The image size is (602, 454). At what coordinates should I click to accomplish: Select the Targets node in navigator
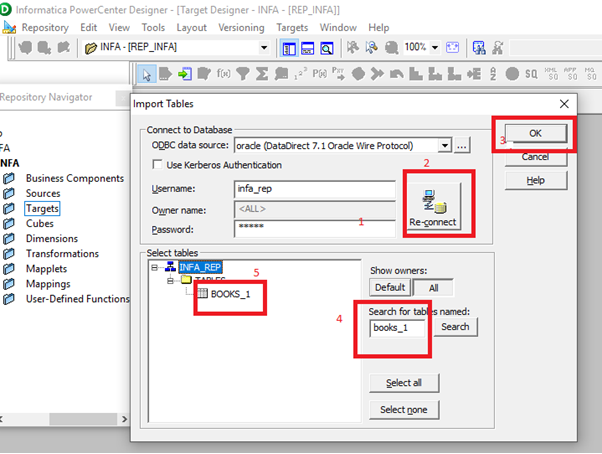click(42, 208)
